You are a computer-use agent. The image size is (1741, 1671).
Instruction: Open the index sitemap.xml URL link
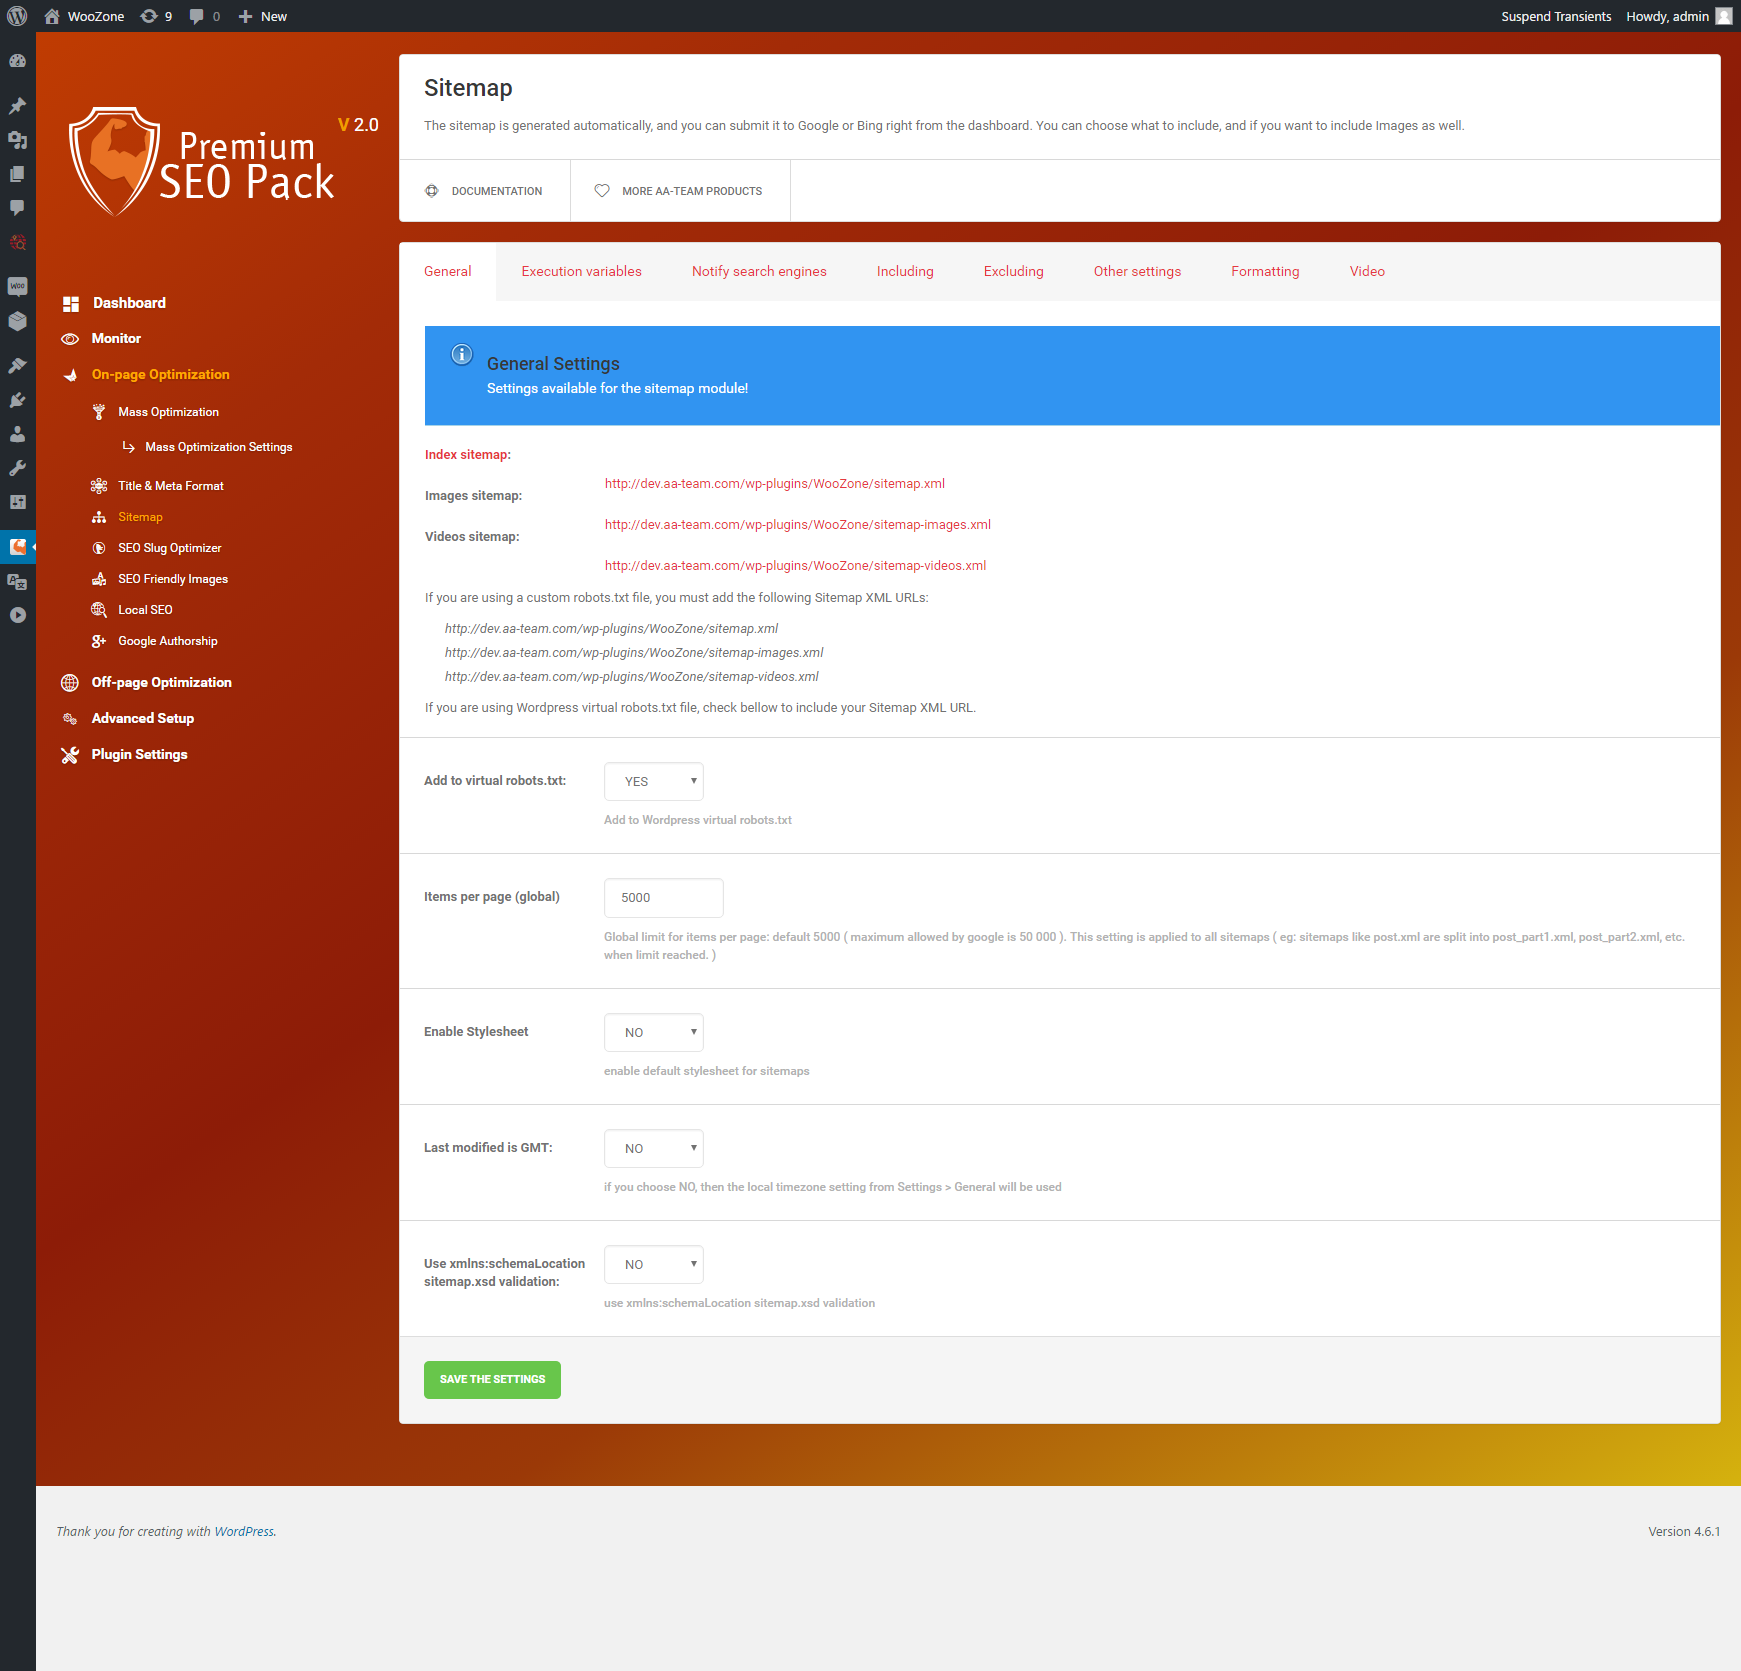[775, 484]
